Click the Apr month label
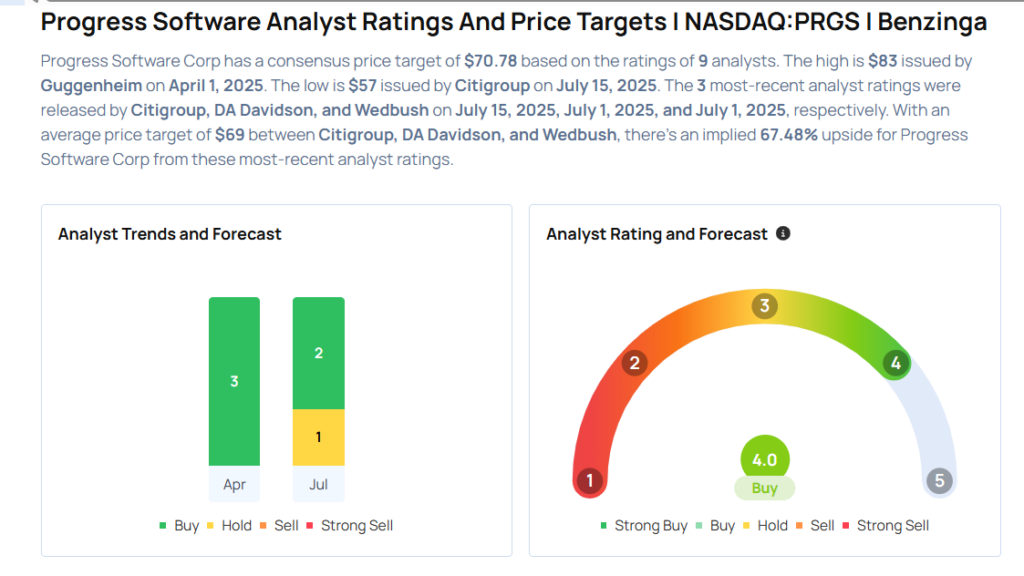Screen dimensions: 1024x576 pos(234,484)
